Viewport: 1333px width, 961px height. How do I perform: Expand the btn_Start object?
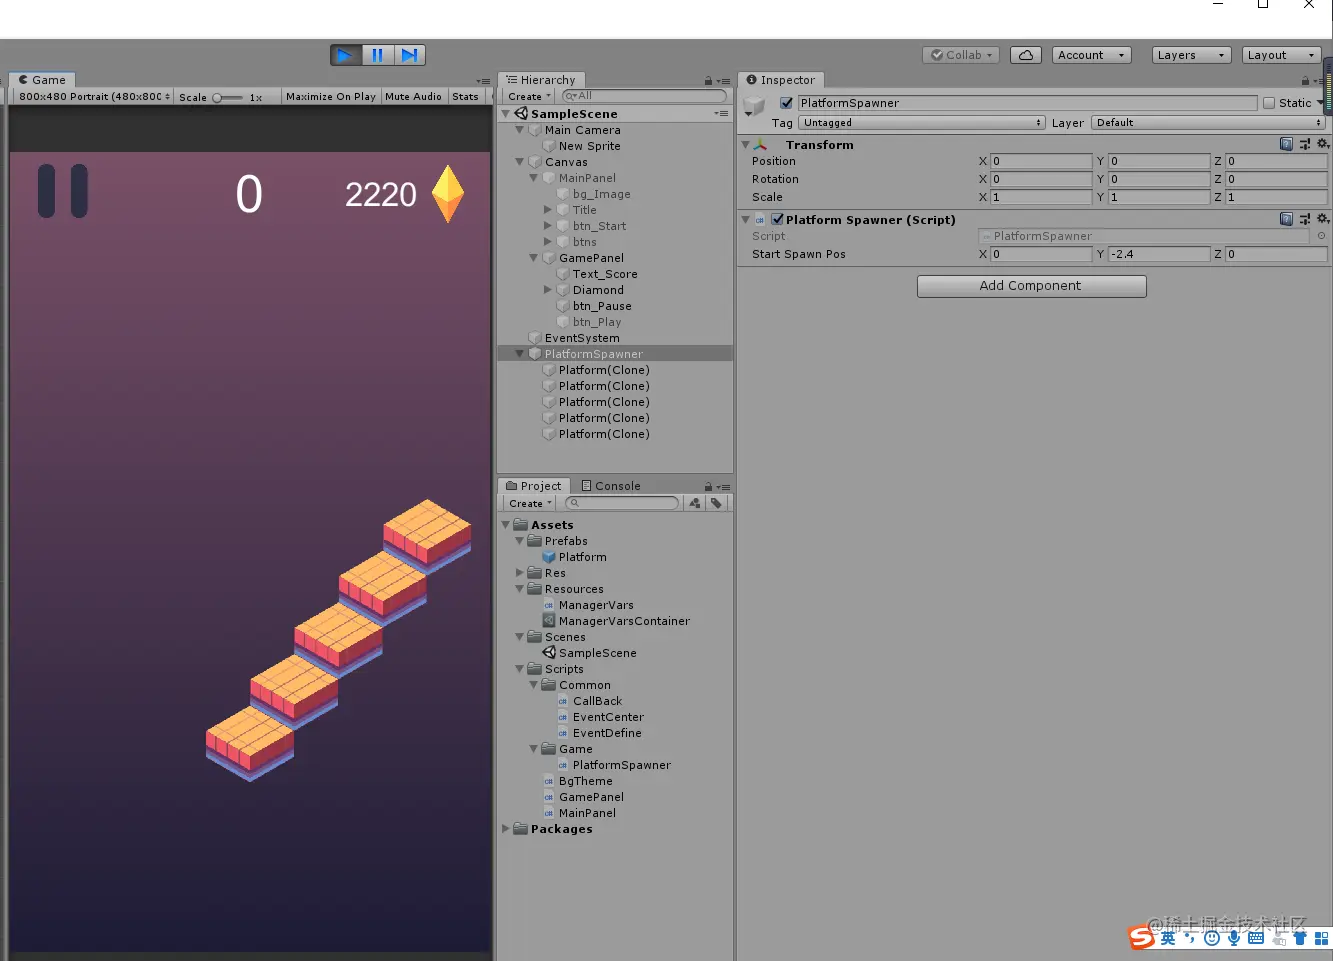pos(548,226)
